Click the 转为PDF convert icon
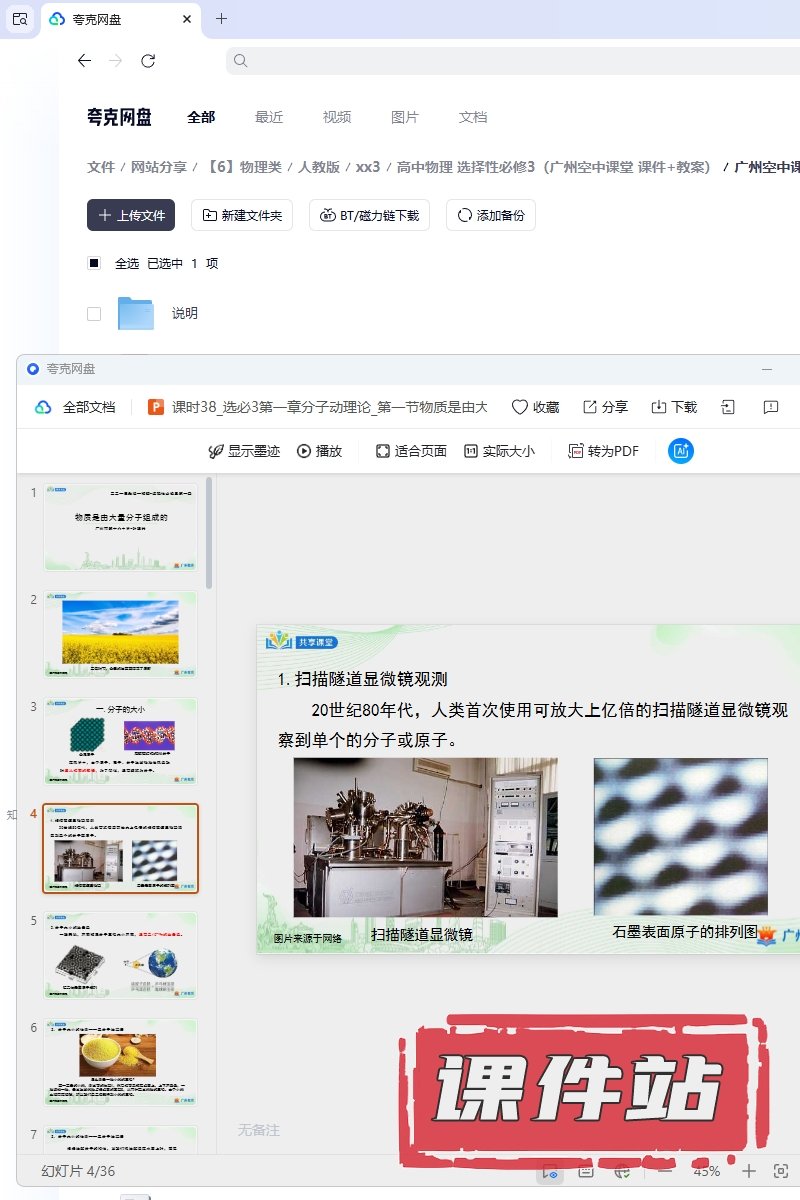 click(576, 451)
